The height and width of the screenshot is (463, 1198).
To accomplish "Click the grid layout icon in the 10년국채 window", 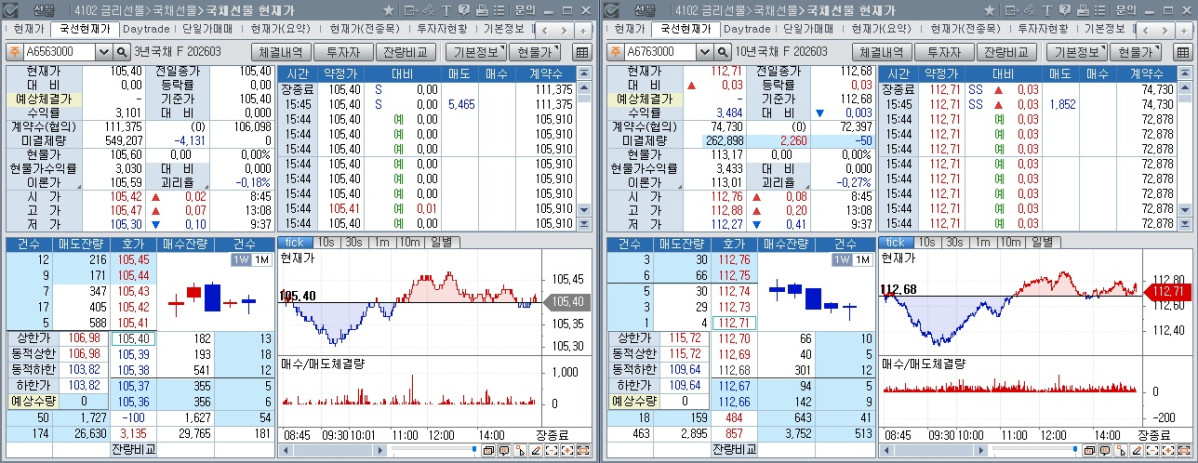I will 1182,52.
